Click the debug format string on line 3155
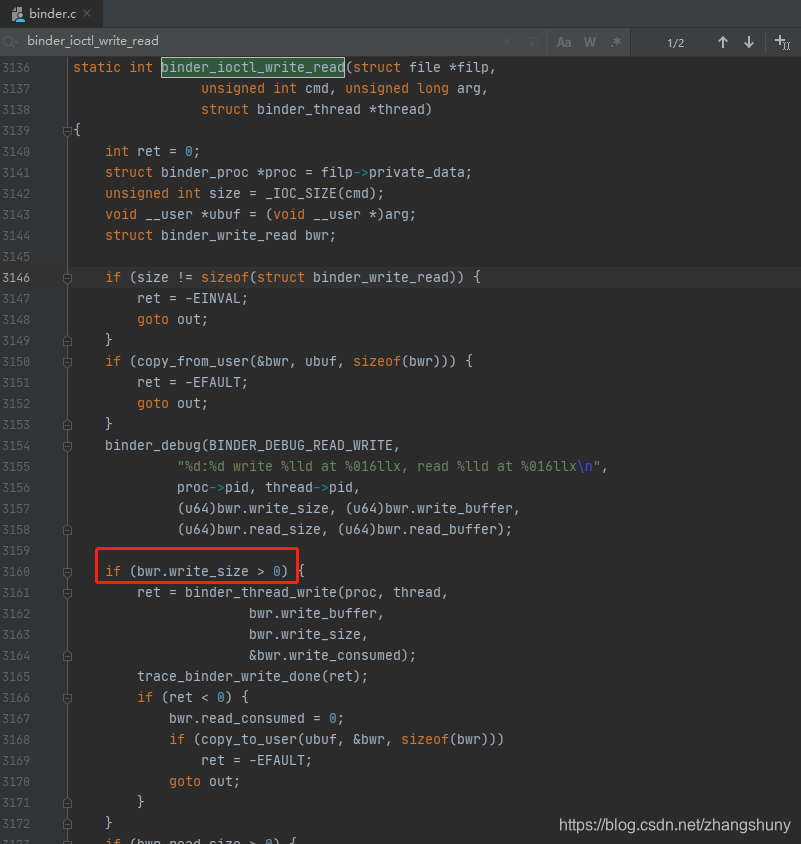The width and height of the screenshot is (801, 844). click(389, 466)
